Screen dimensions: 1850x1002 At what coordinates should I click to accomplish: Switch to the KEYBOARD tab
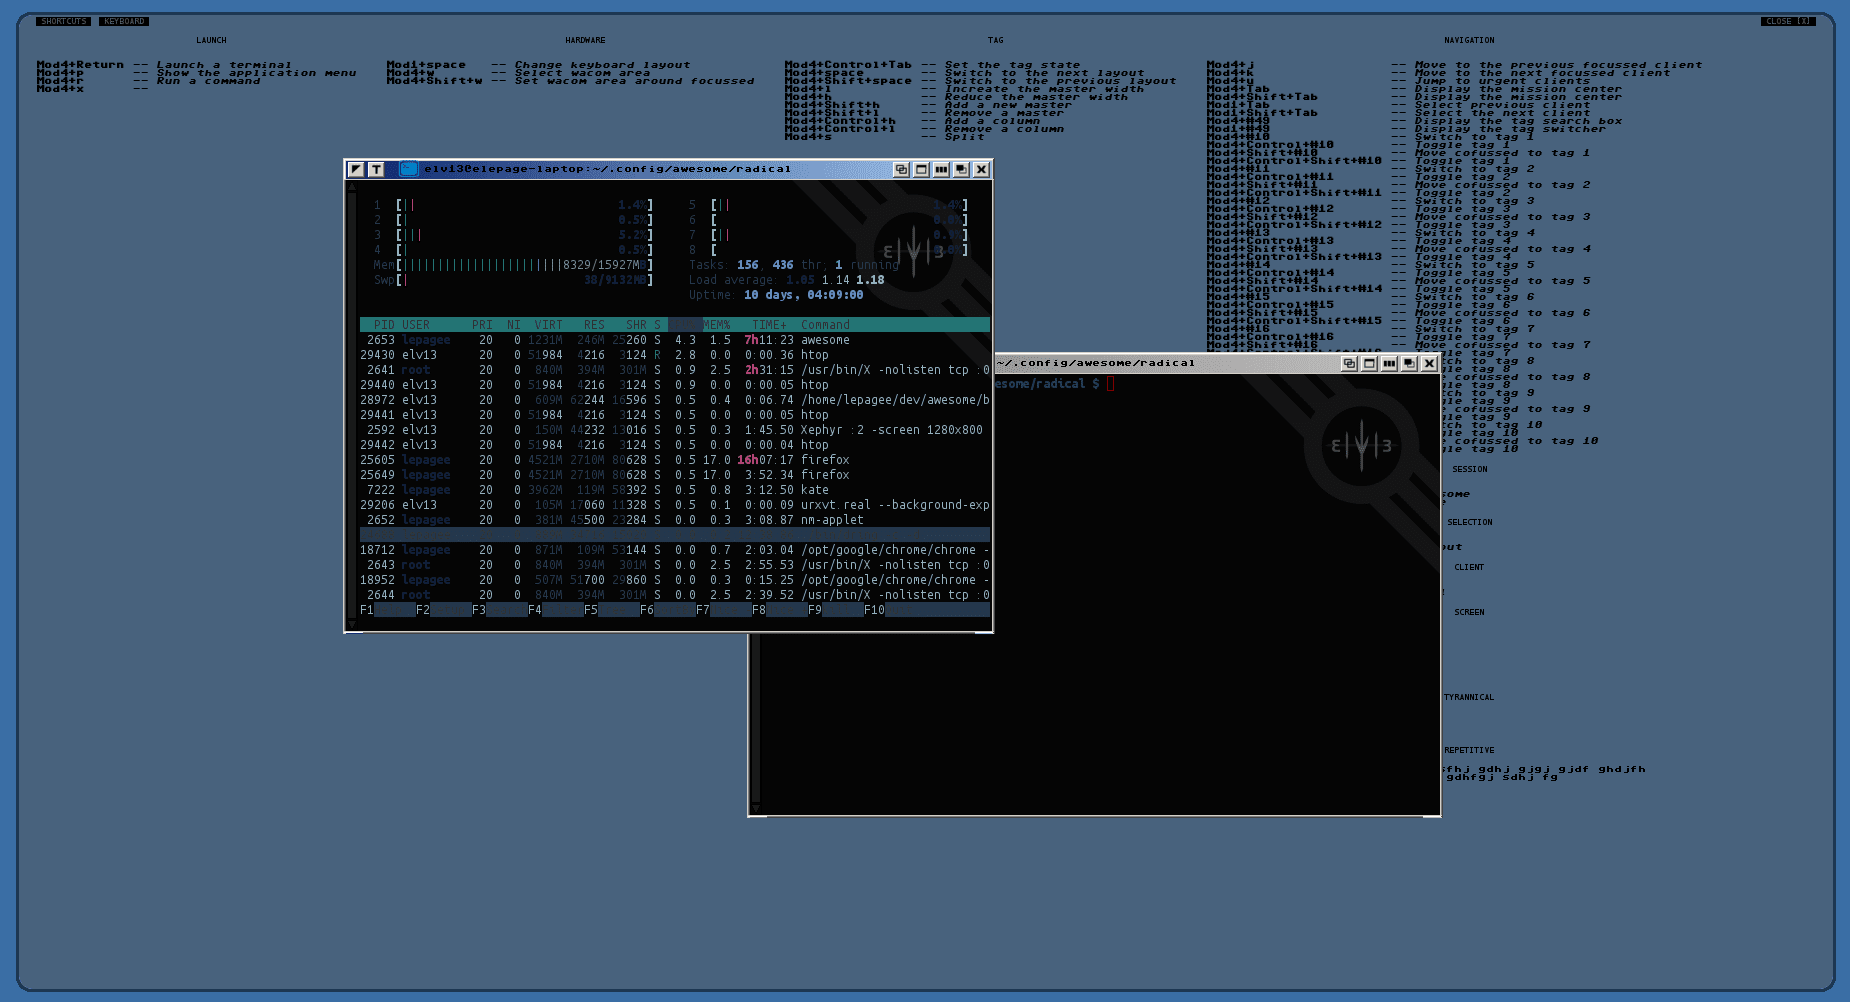coord(124,21)
